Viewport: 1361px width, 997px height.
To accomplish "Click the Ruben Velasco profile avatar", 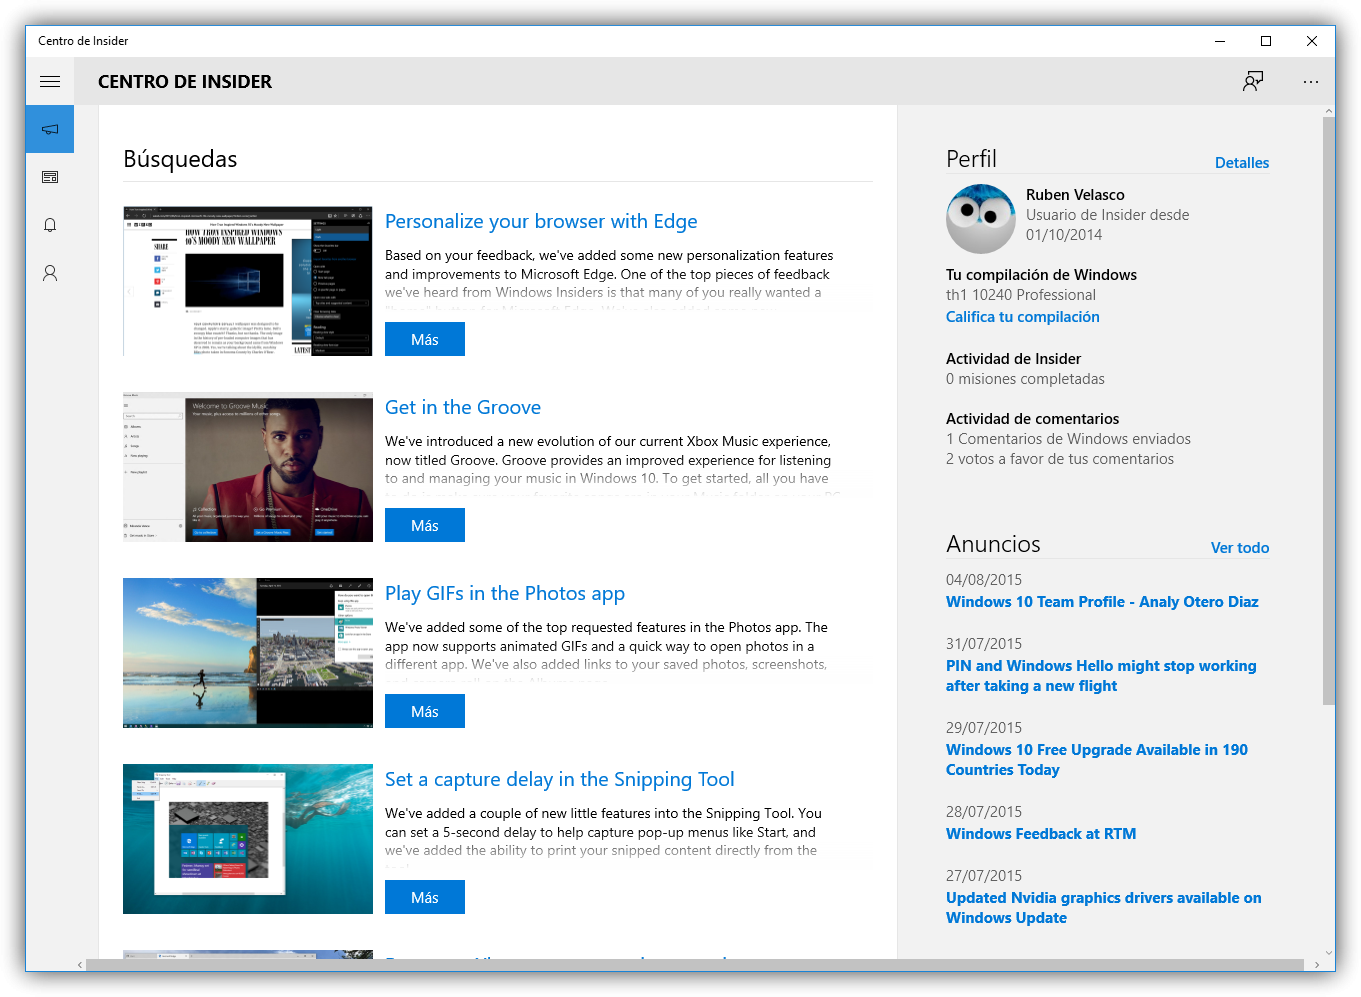I will pyautogui.click(x=981, y=219).
